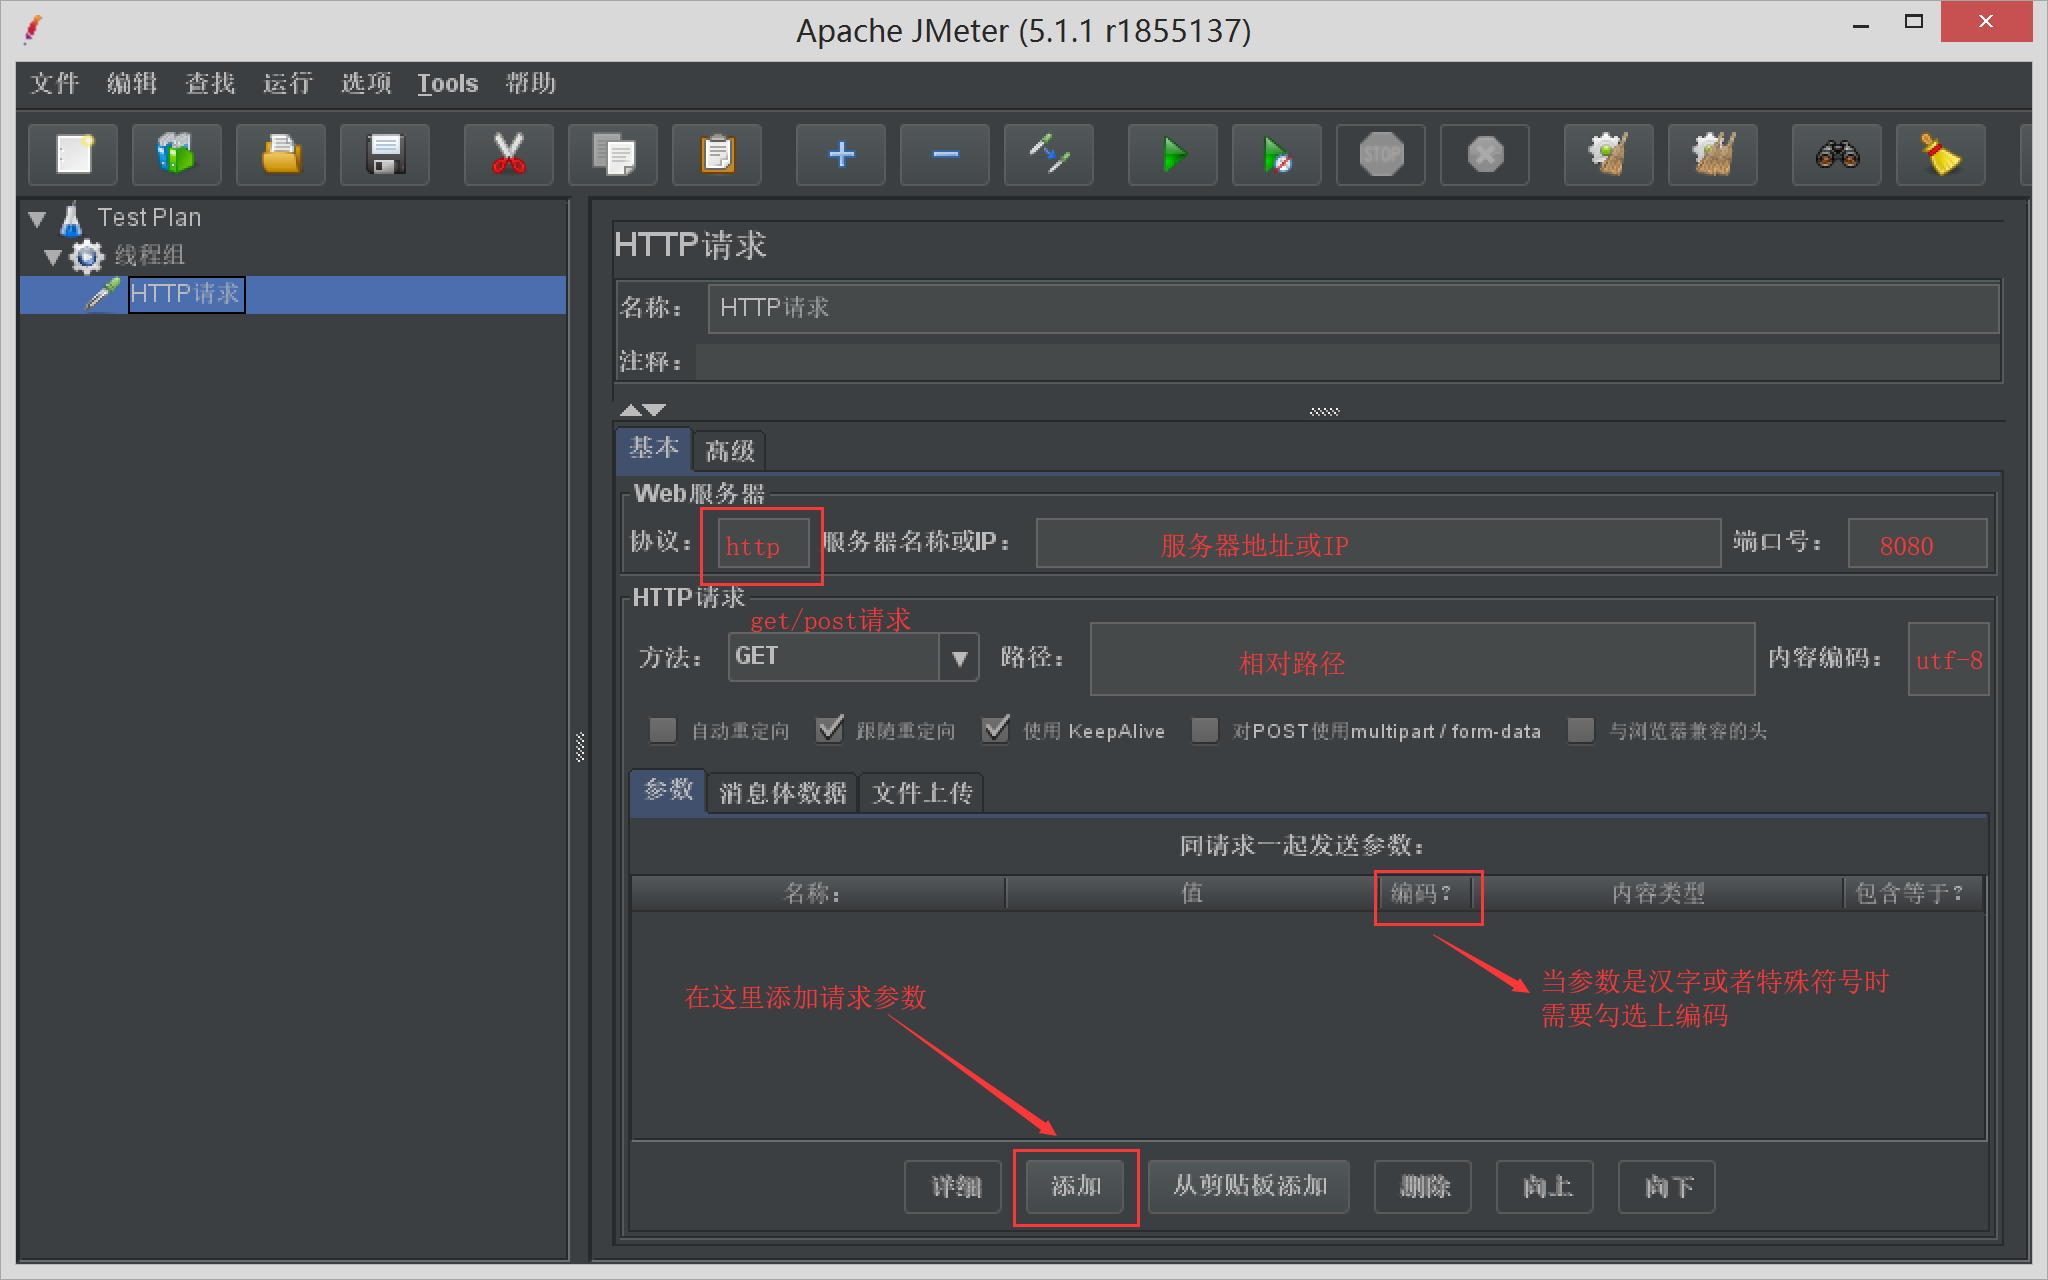Viewport: 2048px width, 1280px height.
Task: Collapse the 线程组 thread group node
Action: click(53, 256)
